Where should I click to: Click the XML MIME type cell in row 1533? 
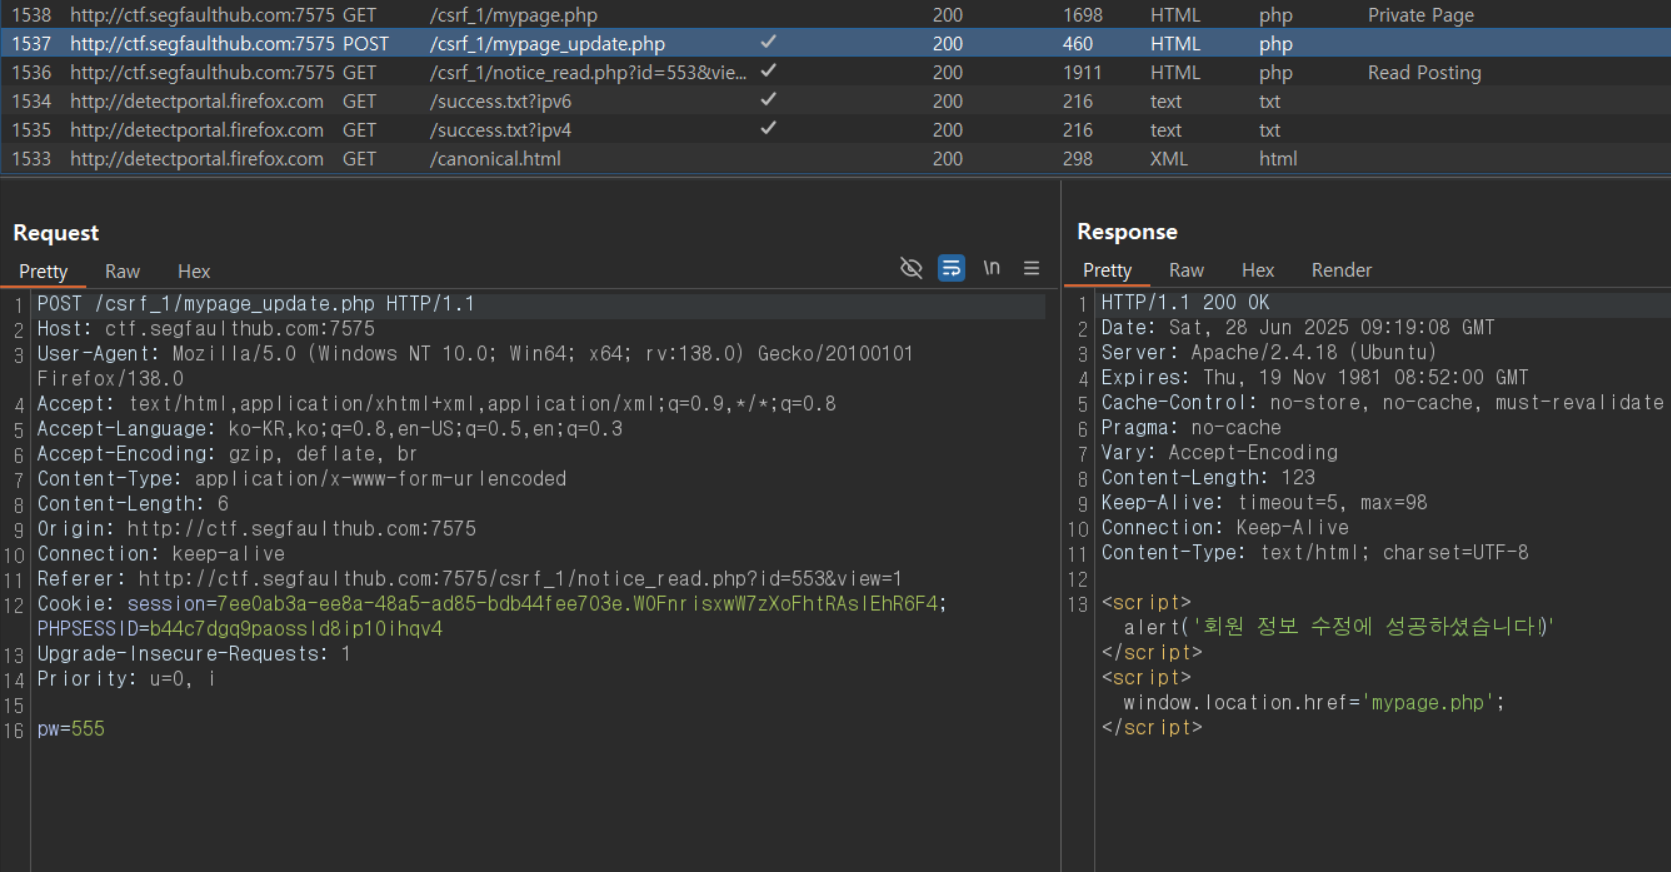[1168, 159]
